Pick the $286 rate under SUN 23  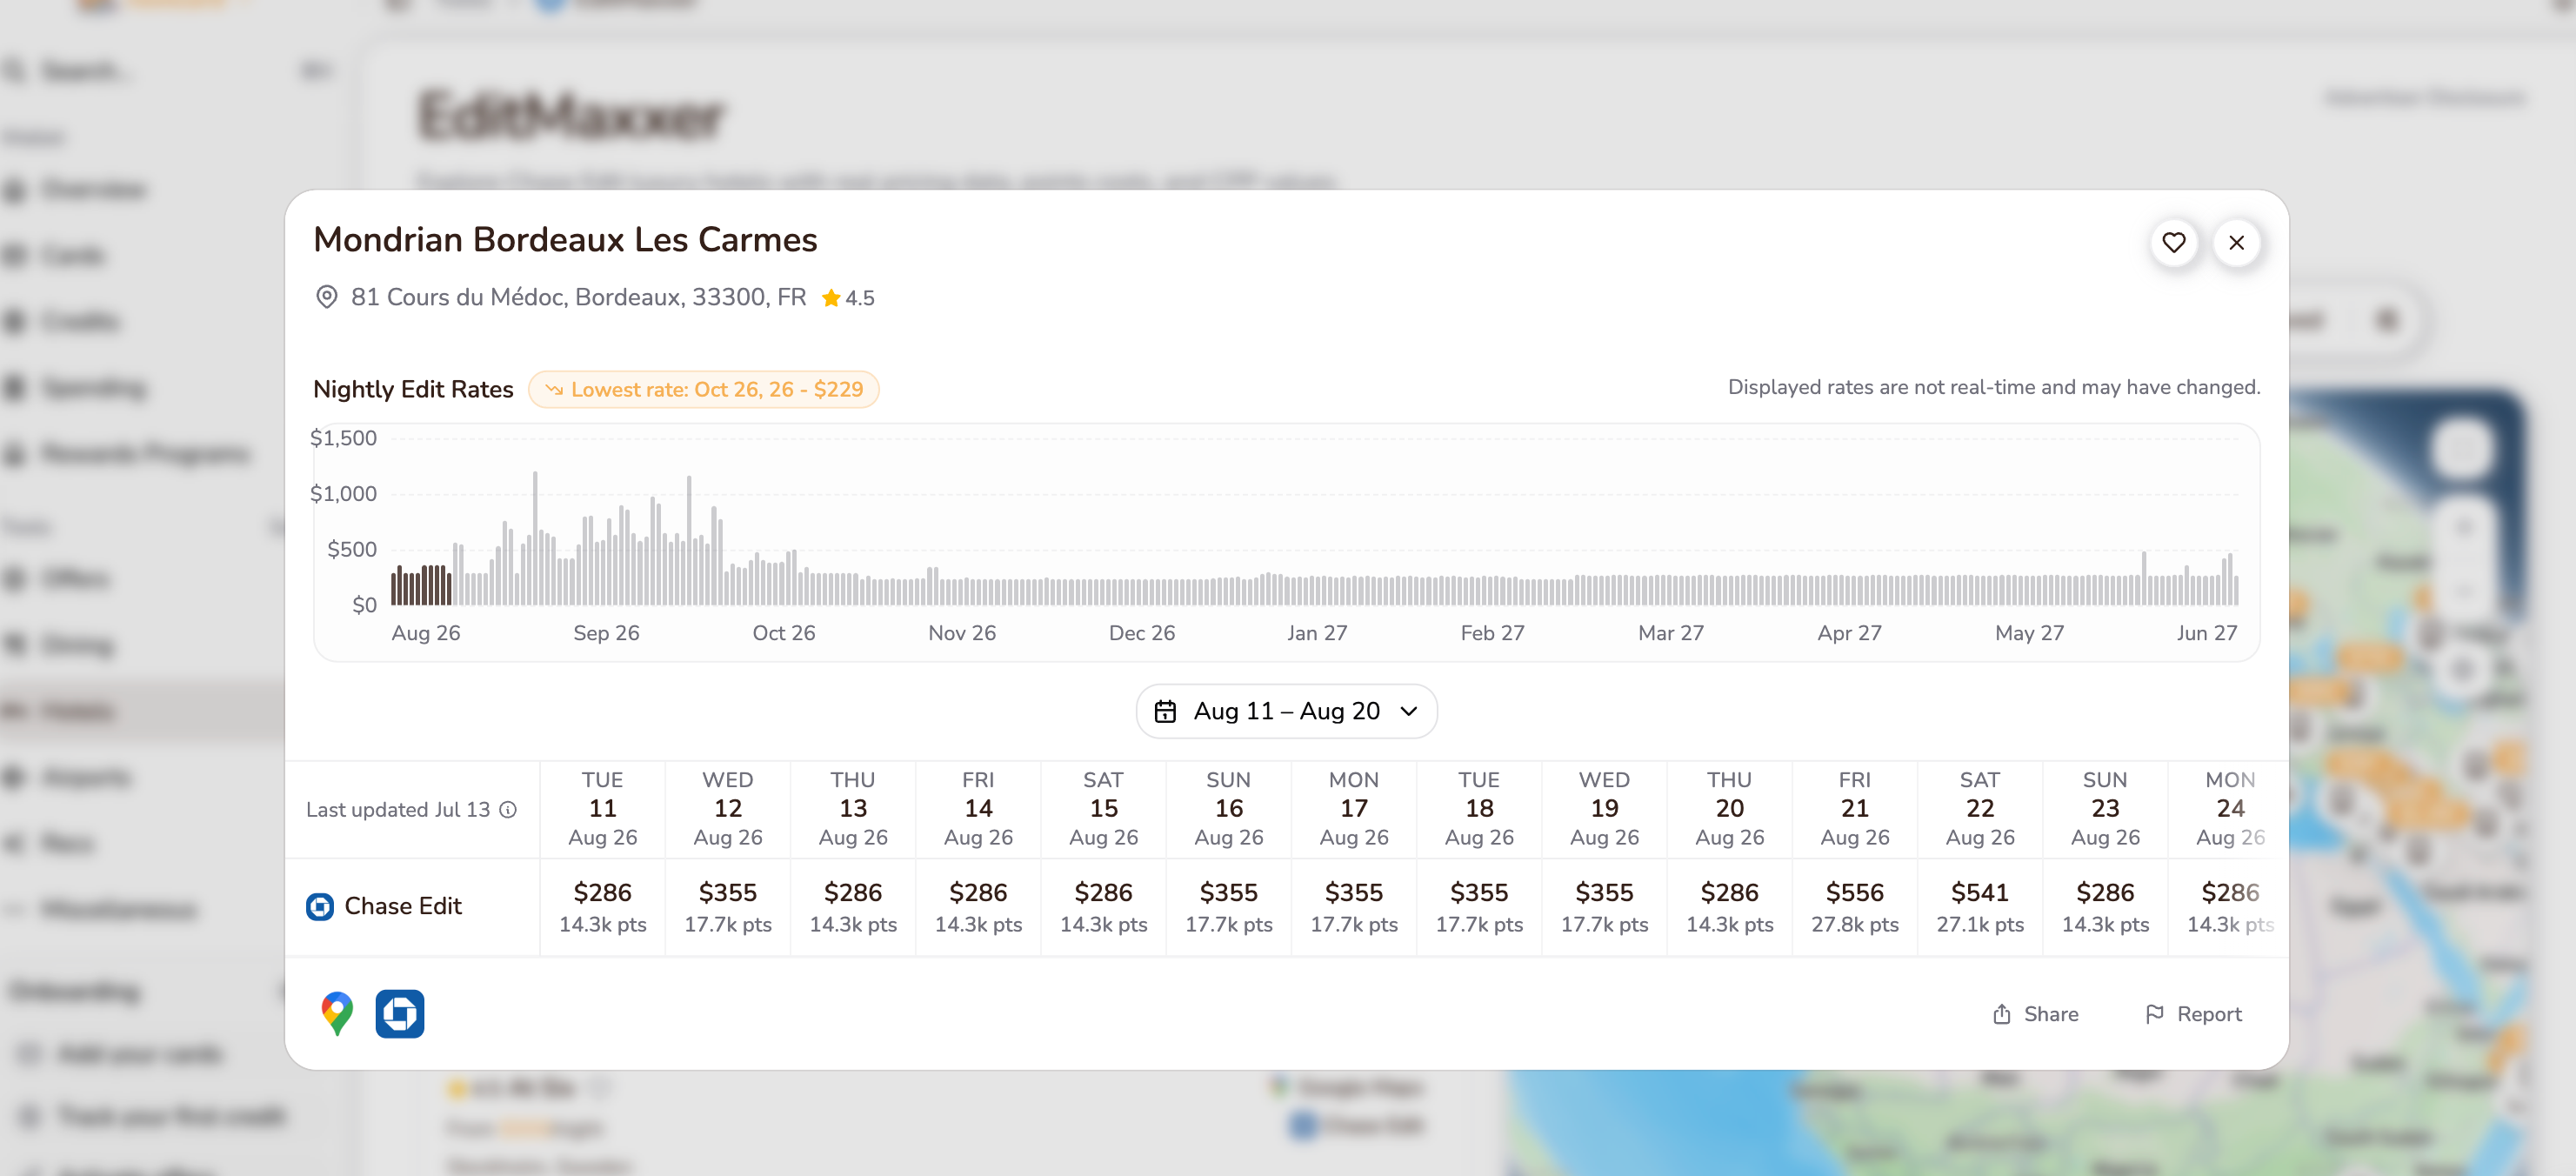point(2106,906)
